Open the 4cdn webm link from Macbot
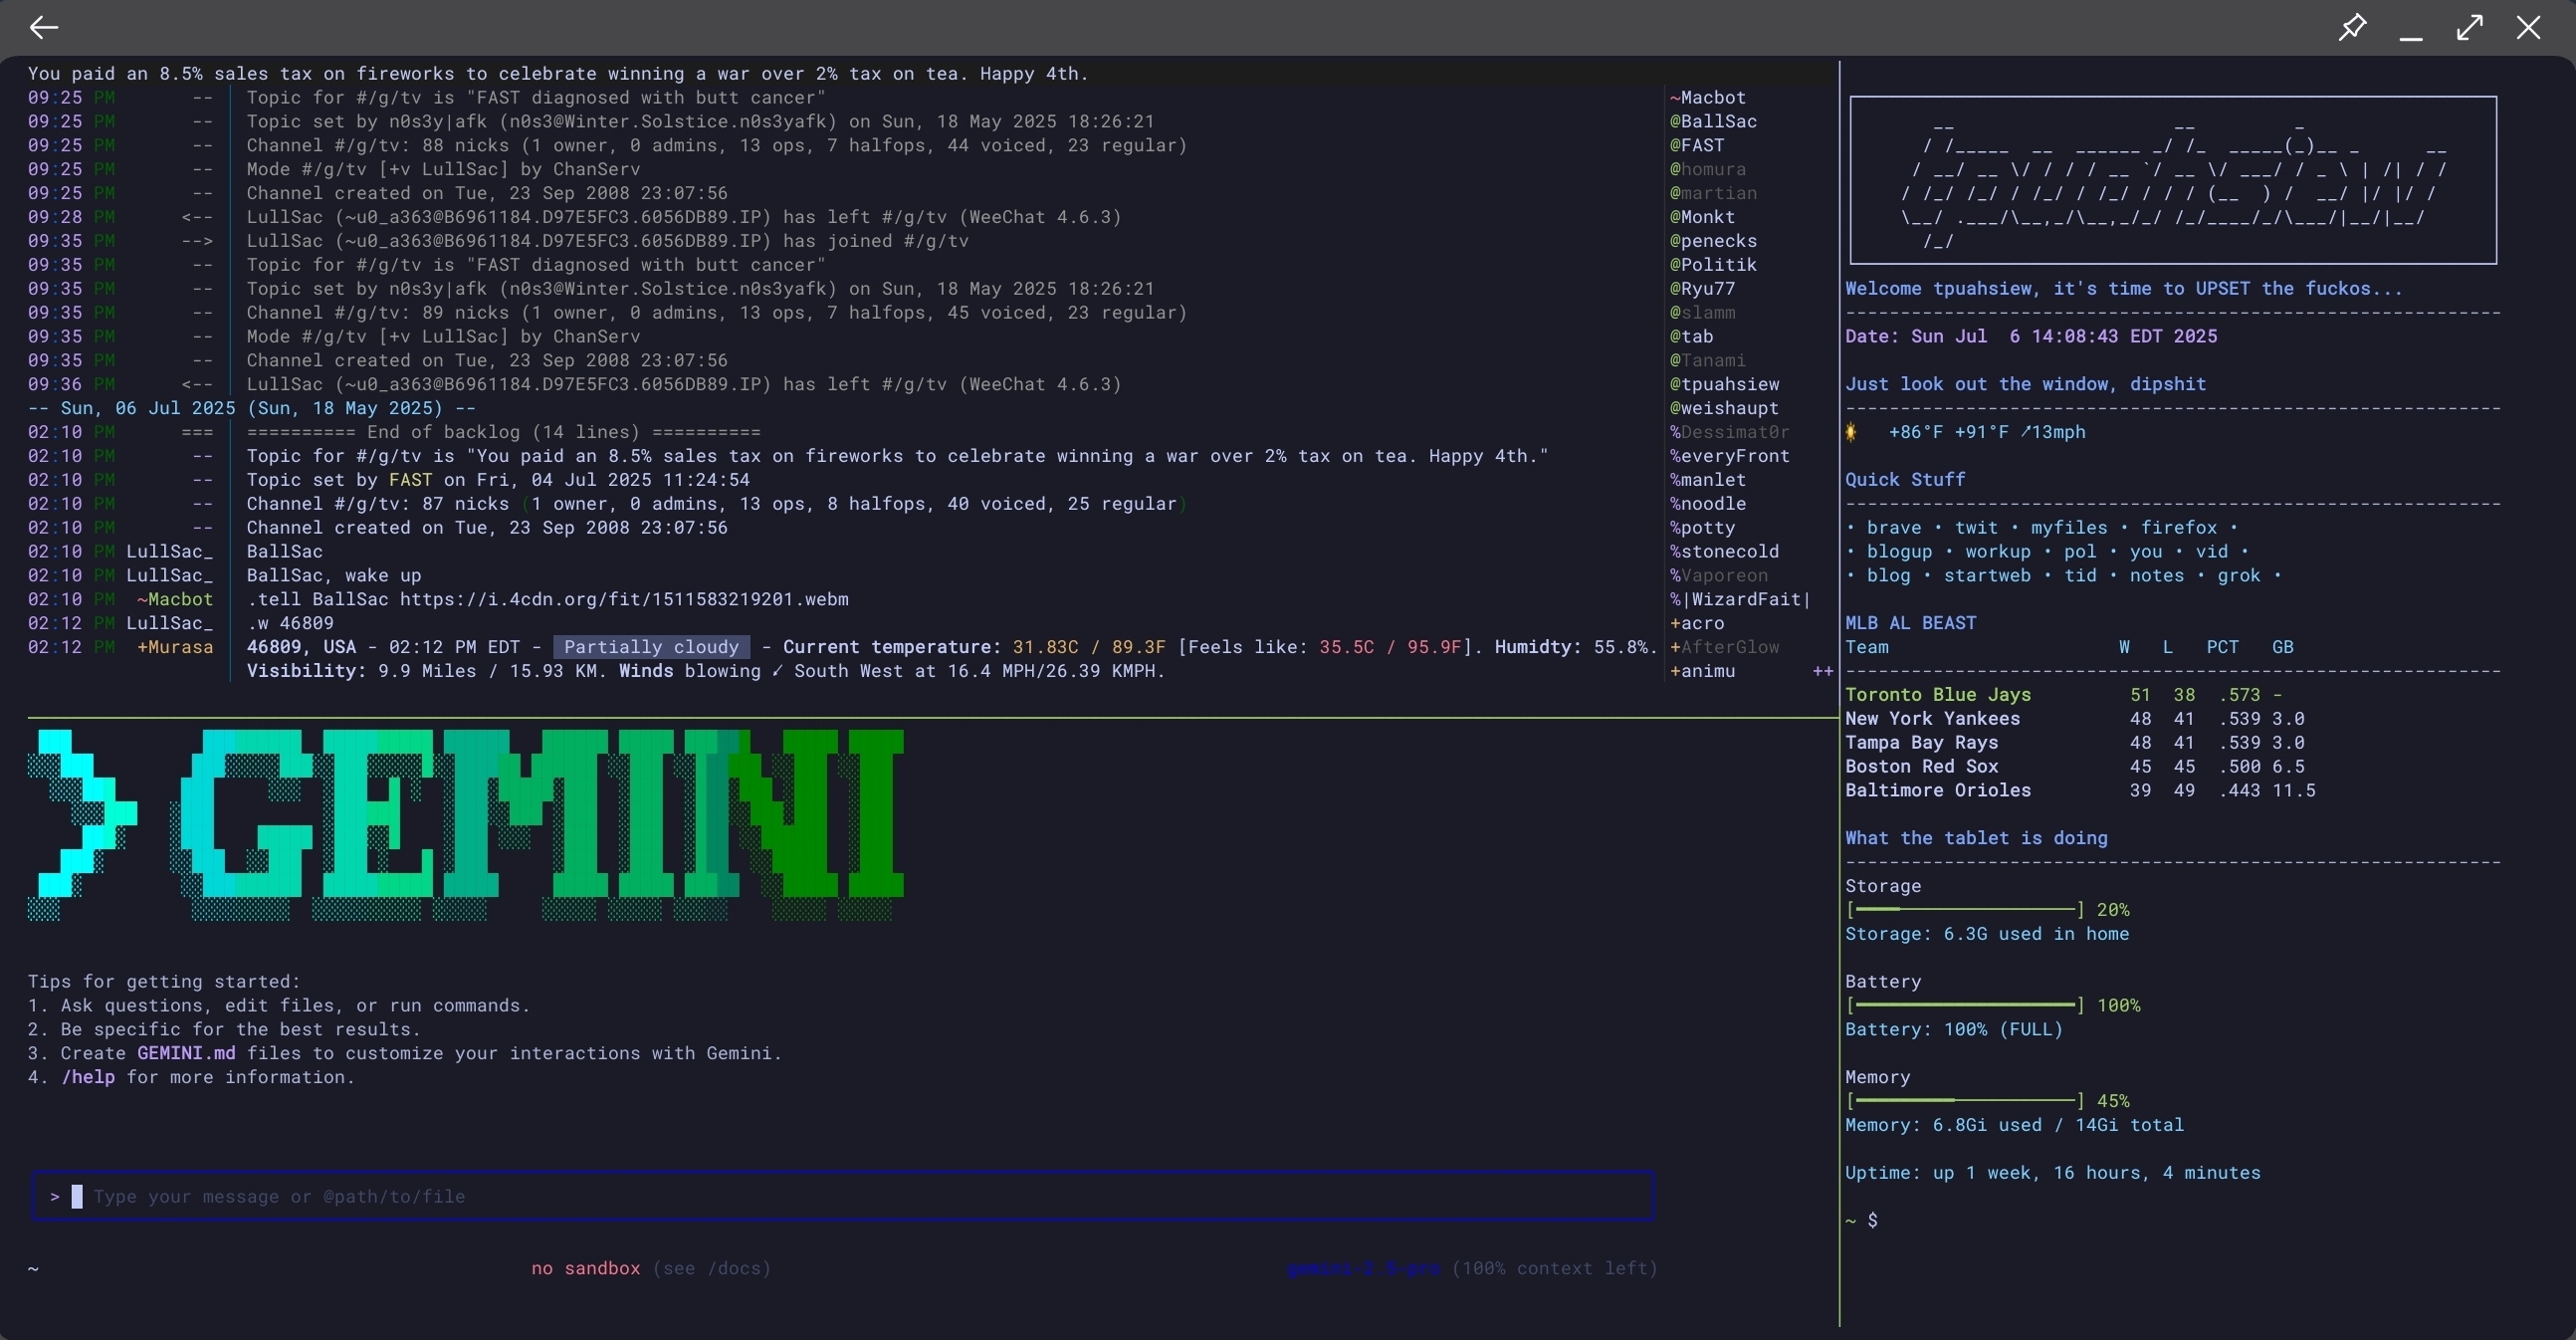 point(624,599)
